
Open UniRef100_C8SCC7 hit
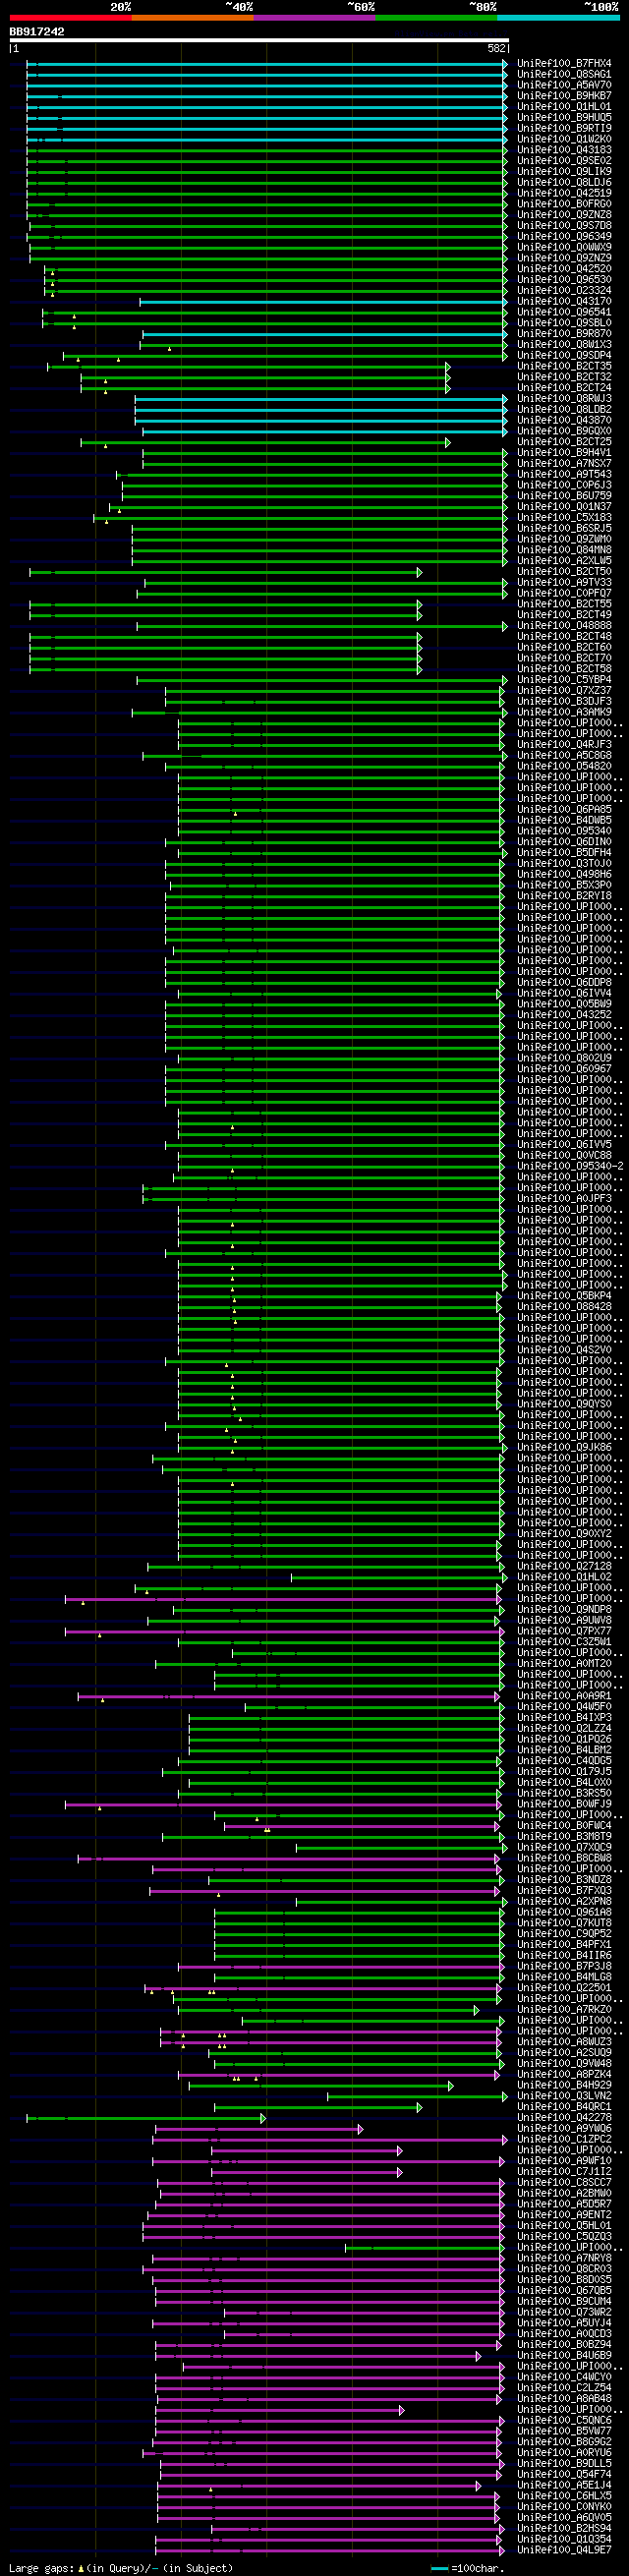pyautogui.click(x=564, y=2182)
